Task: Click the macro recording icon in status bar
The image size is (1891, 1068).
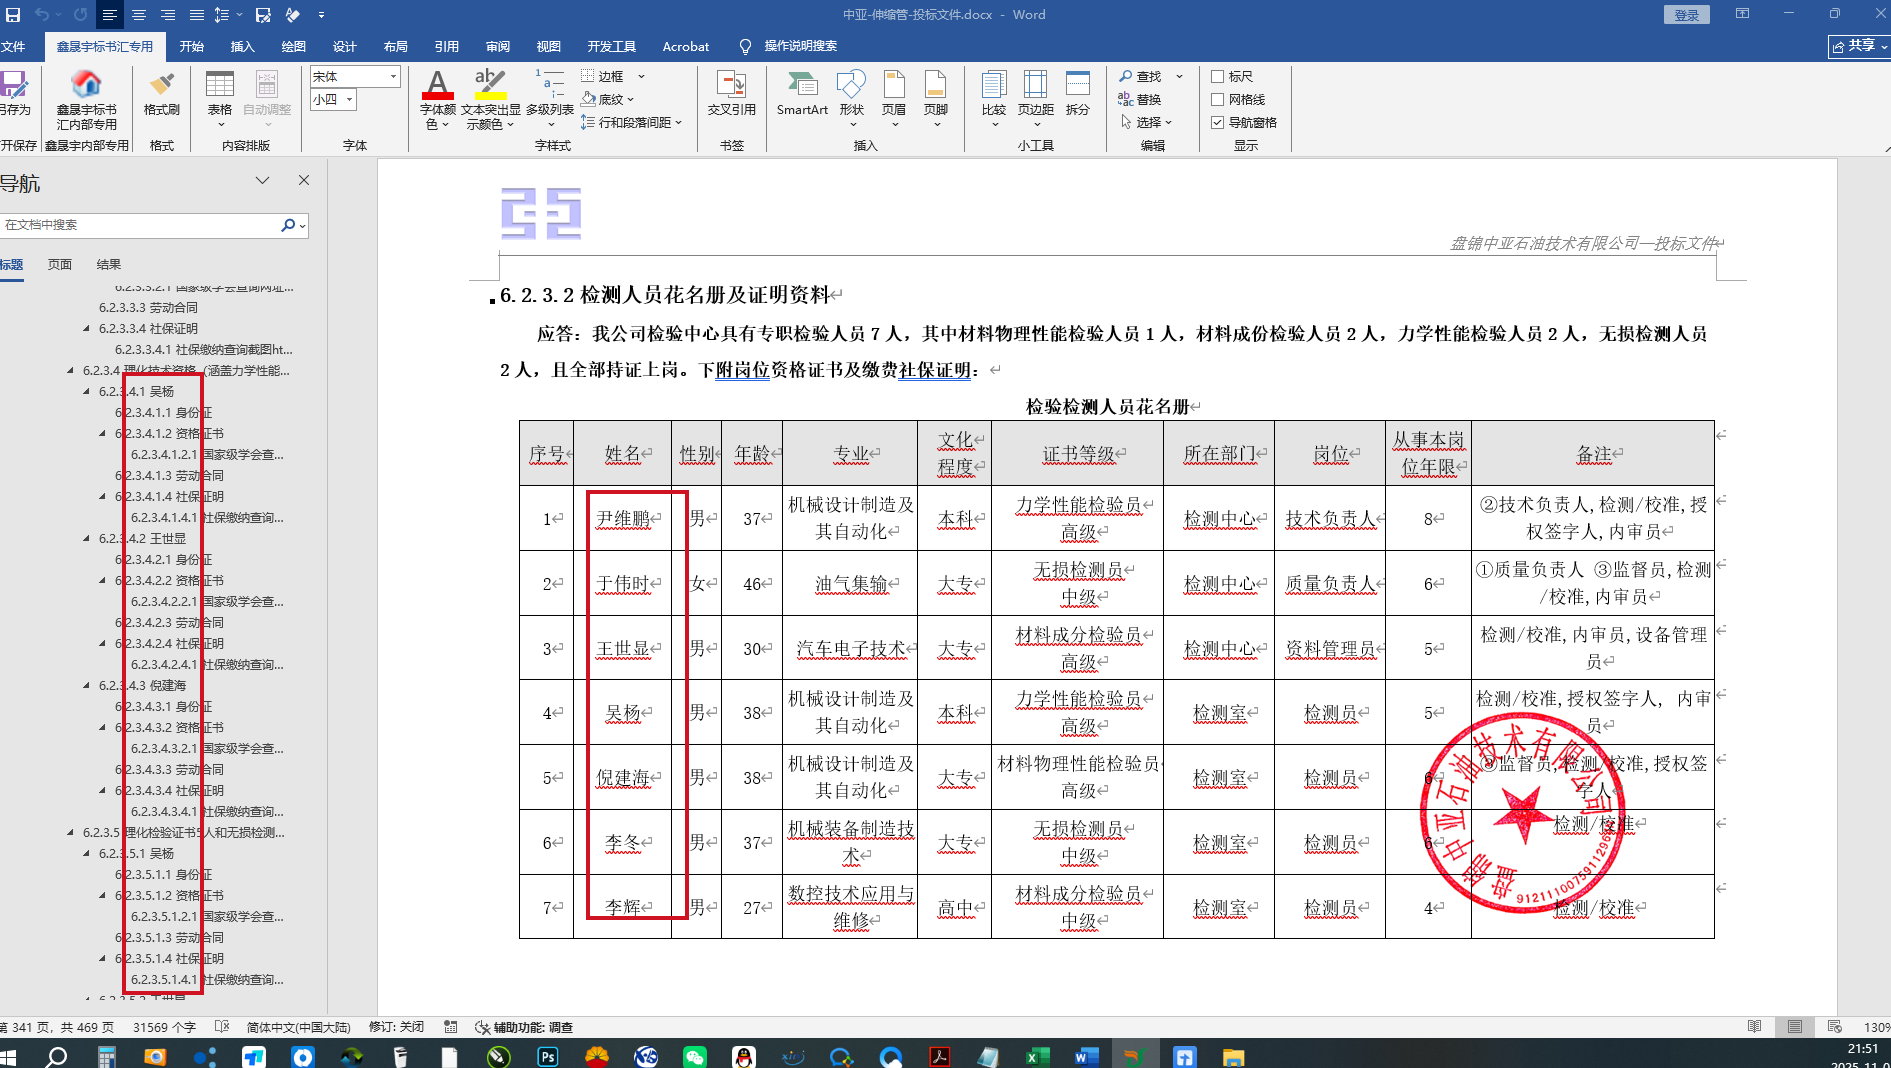Action: pyautogui.click(x=451, y=1027)
